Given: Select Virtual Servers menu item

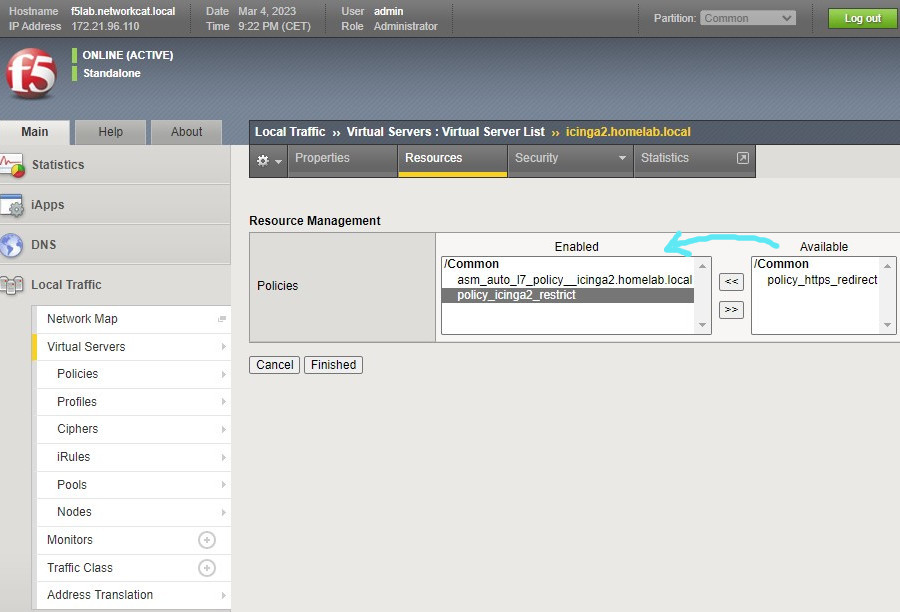Looking at the screenshot, I should pyautogui.click(x=134, y=347).
